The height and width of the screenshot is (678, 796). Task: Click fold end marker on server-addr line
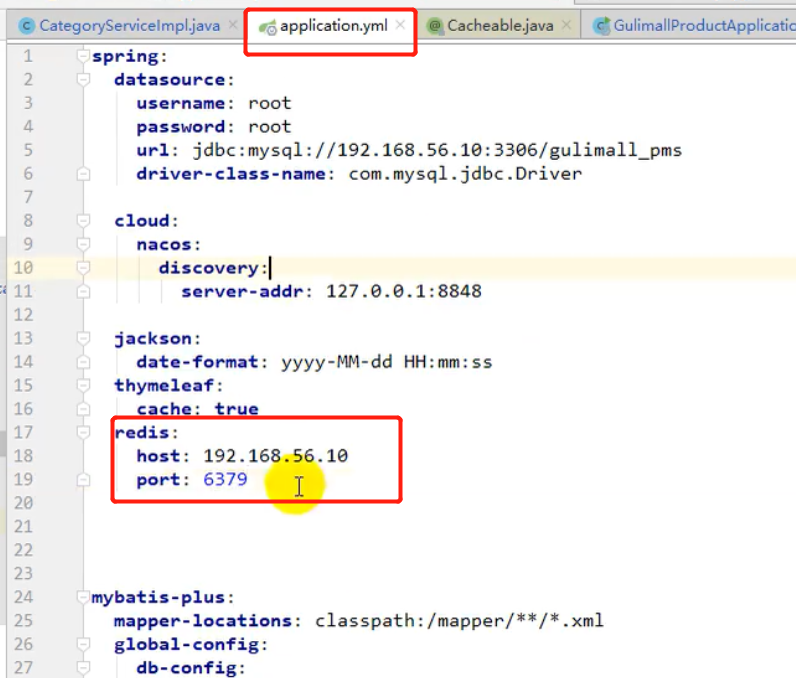tap(83, 291)
